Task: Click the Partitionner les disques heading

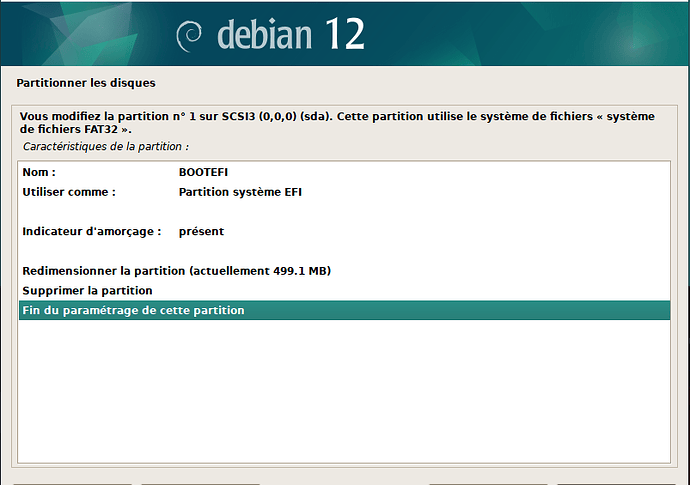Action: point(86,83)
